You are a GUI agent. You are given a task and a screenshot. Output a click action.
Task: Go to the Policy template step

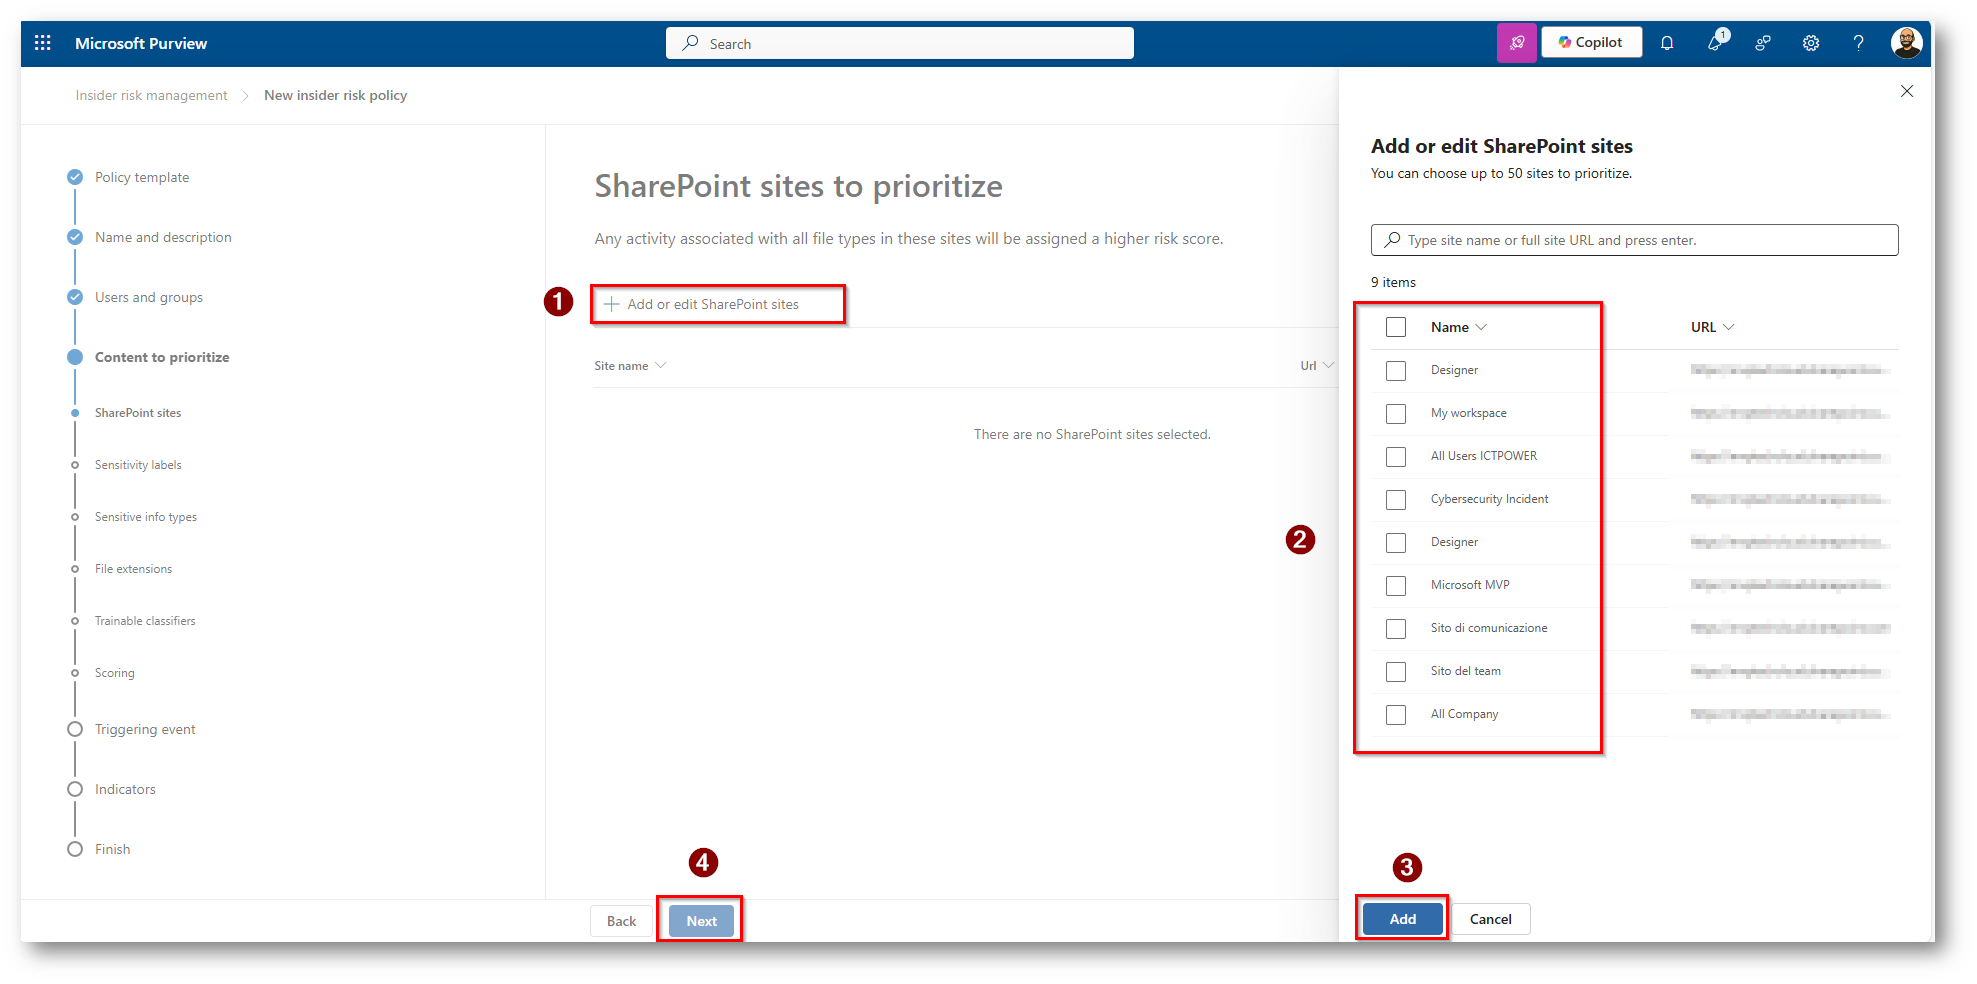(142, 177)
